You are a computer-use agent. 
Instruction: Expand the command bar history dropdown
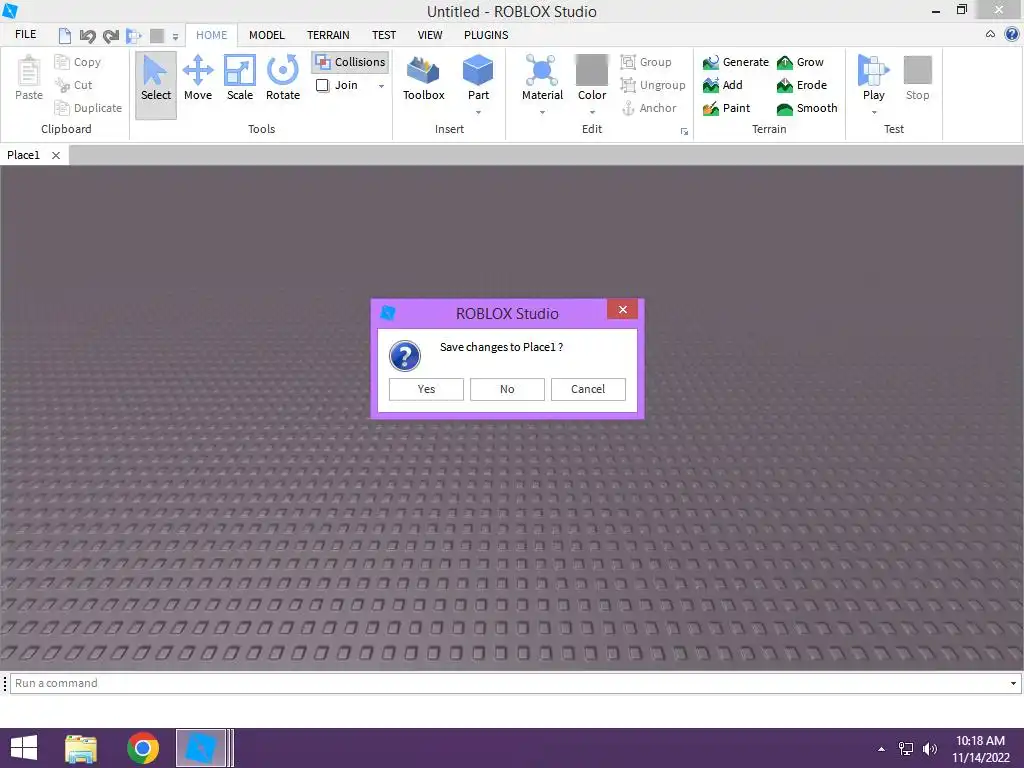click(x=1013, y=683)
